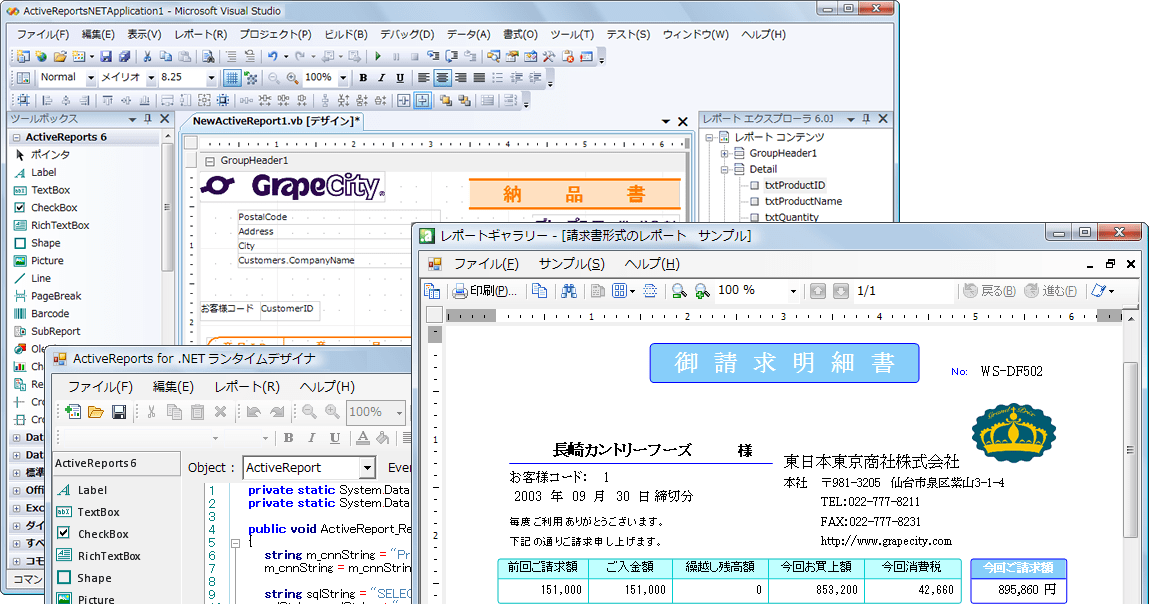Viewport: 1150px width, 604px height.
Task: Click the 戻る(B) back button
Action: click(989, 291)
